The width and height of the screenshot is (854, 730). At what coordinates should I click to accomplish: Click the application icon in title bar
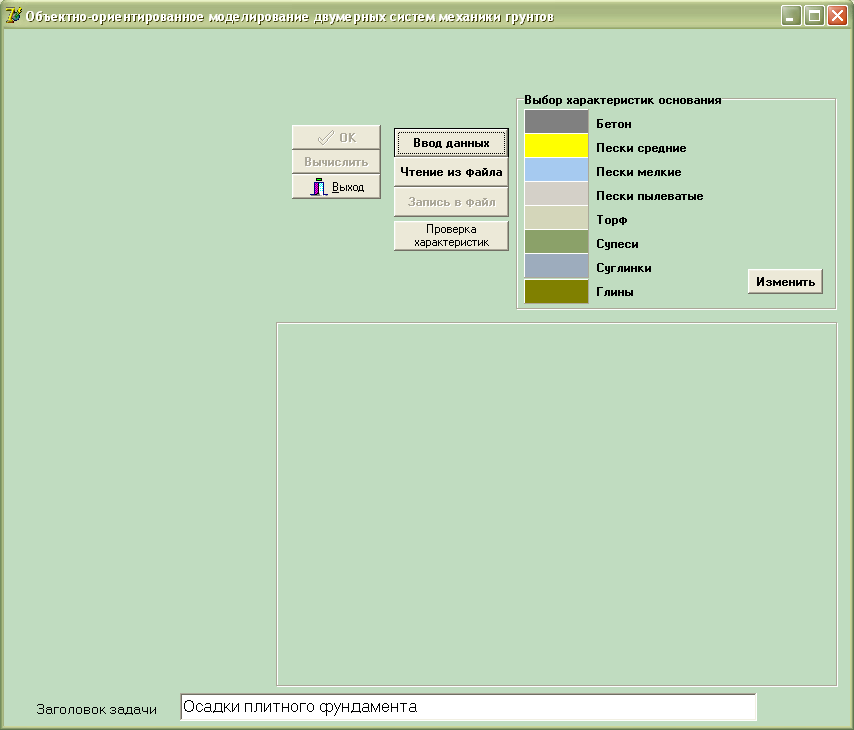(x=13, y=16)
